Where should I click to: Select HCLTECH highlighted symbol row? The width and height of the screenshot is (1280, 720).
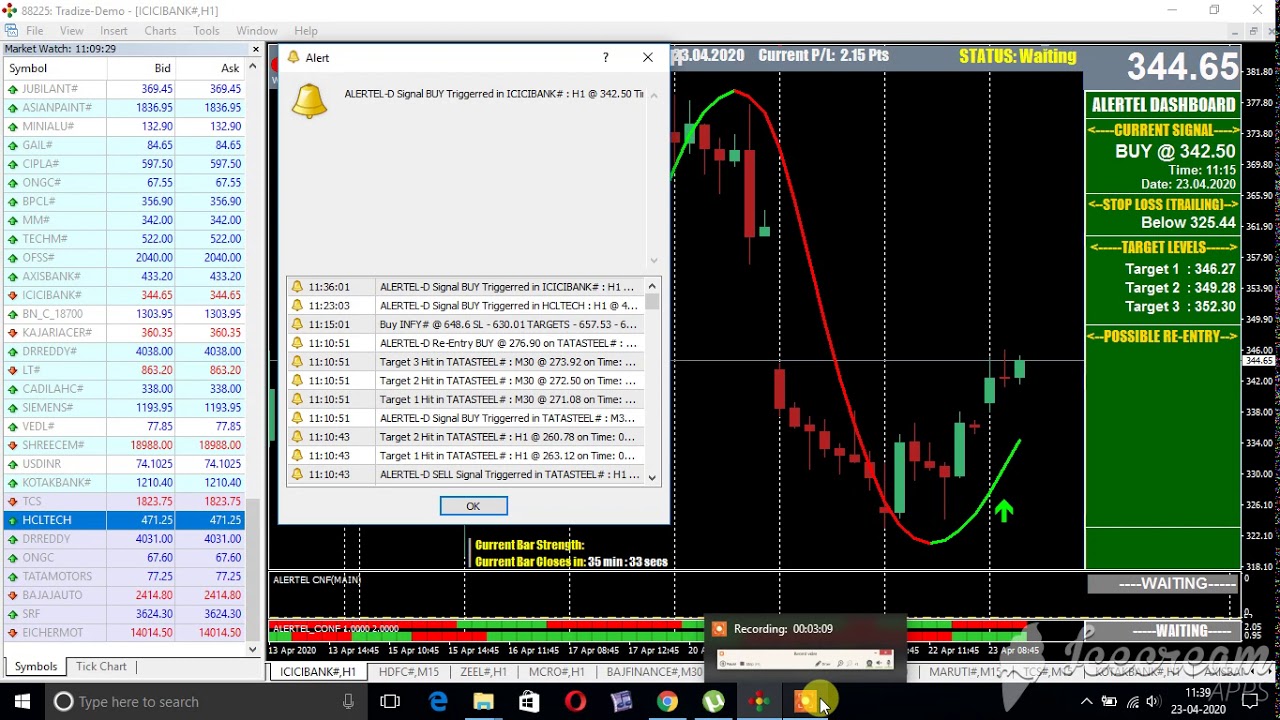[124, 520]
